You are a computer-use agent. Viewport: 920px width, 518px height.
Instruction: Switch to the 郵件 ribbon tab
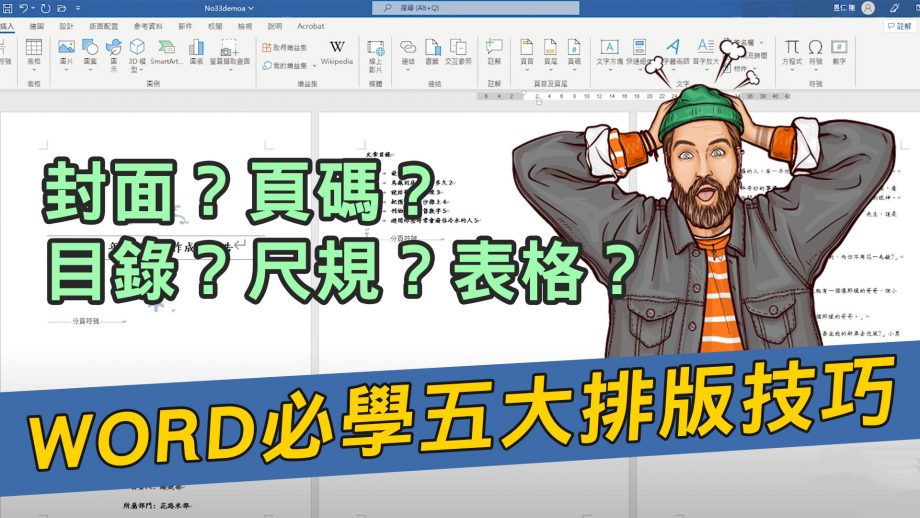(x=185, y=26)
